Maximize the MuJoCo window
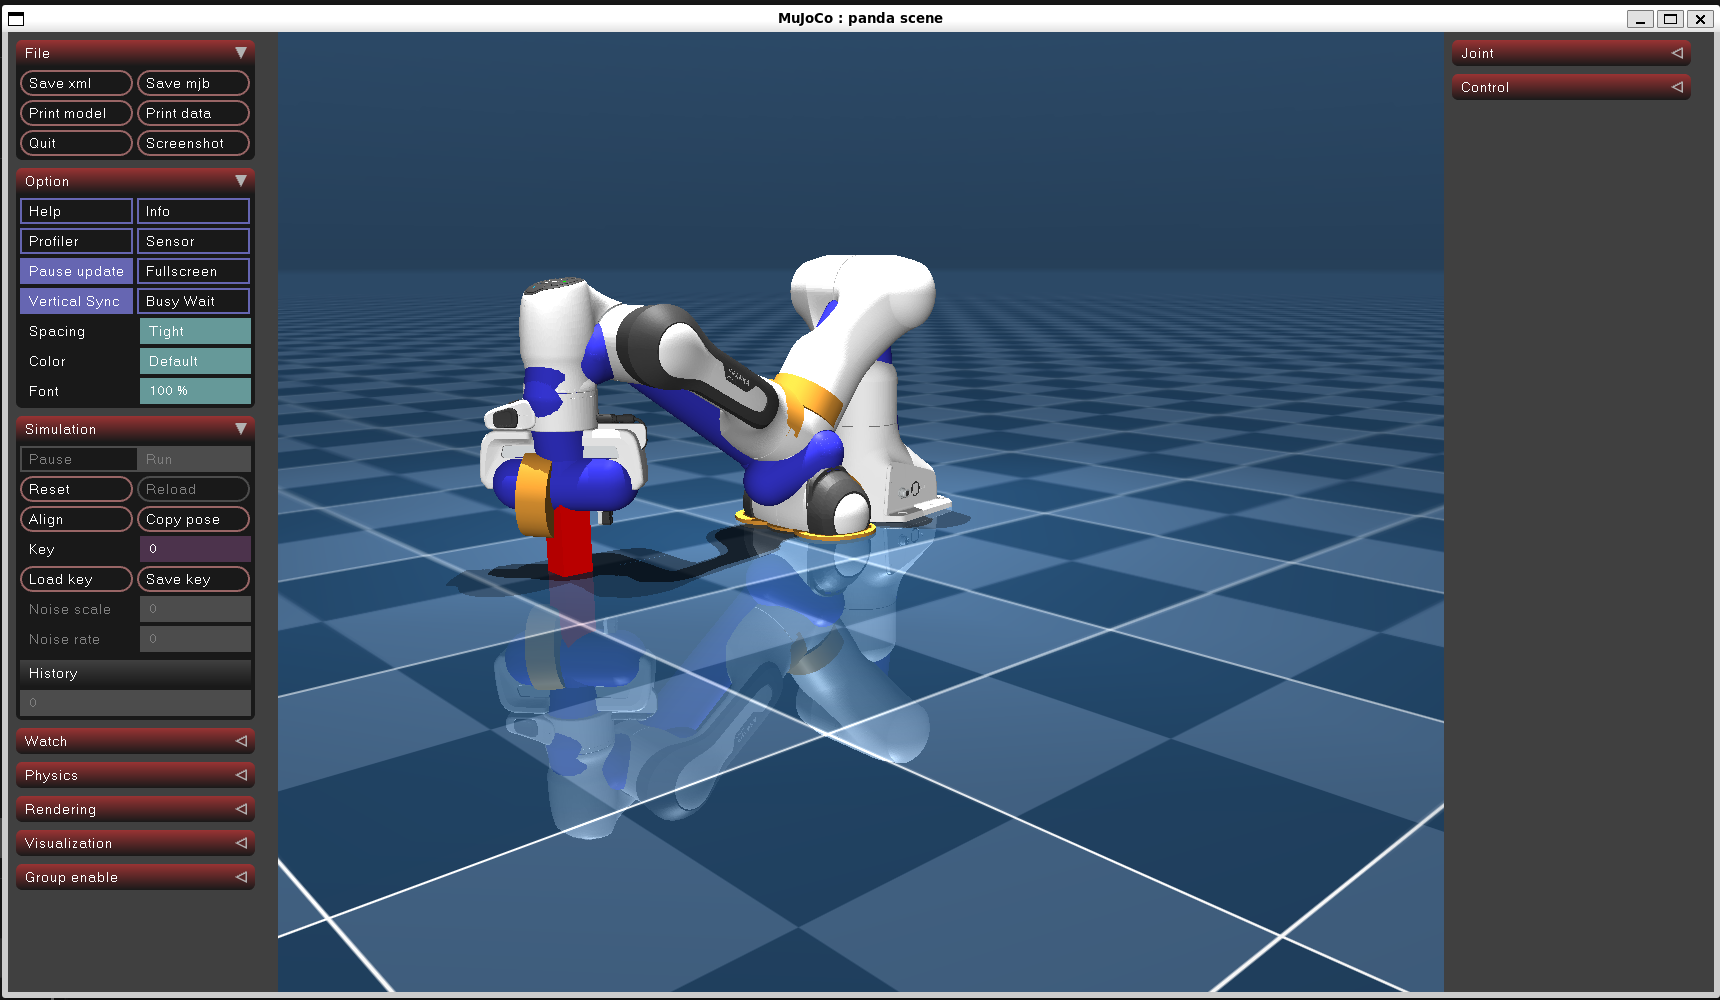Screen dimensions: 1720x1000 (1670, 18)
